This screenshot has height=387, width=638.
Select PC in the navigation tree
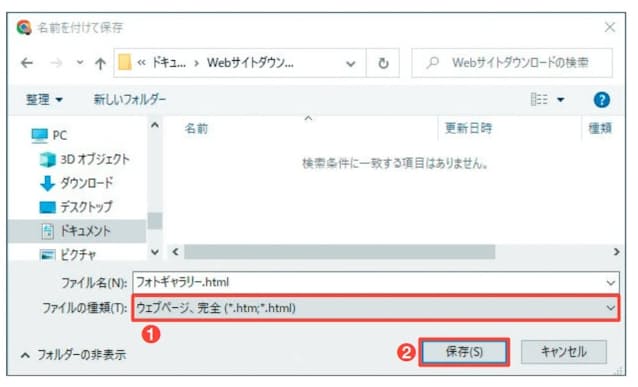[59, 135]
